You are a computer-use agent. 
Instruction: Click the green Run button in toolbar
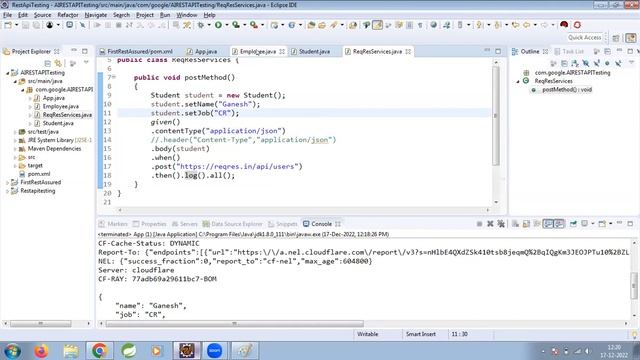(218, 25)
